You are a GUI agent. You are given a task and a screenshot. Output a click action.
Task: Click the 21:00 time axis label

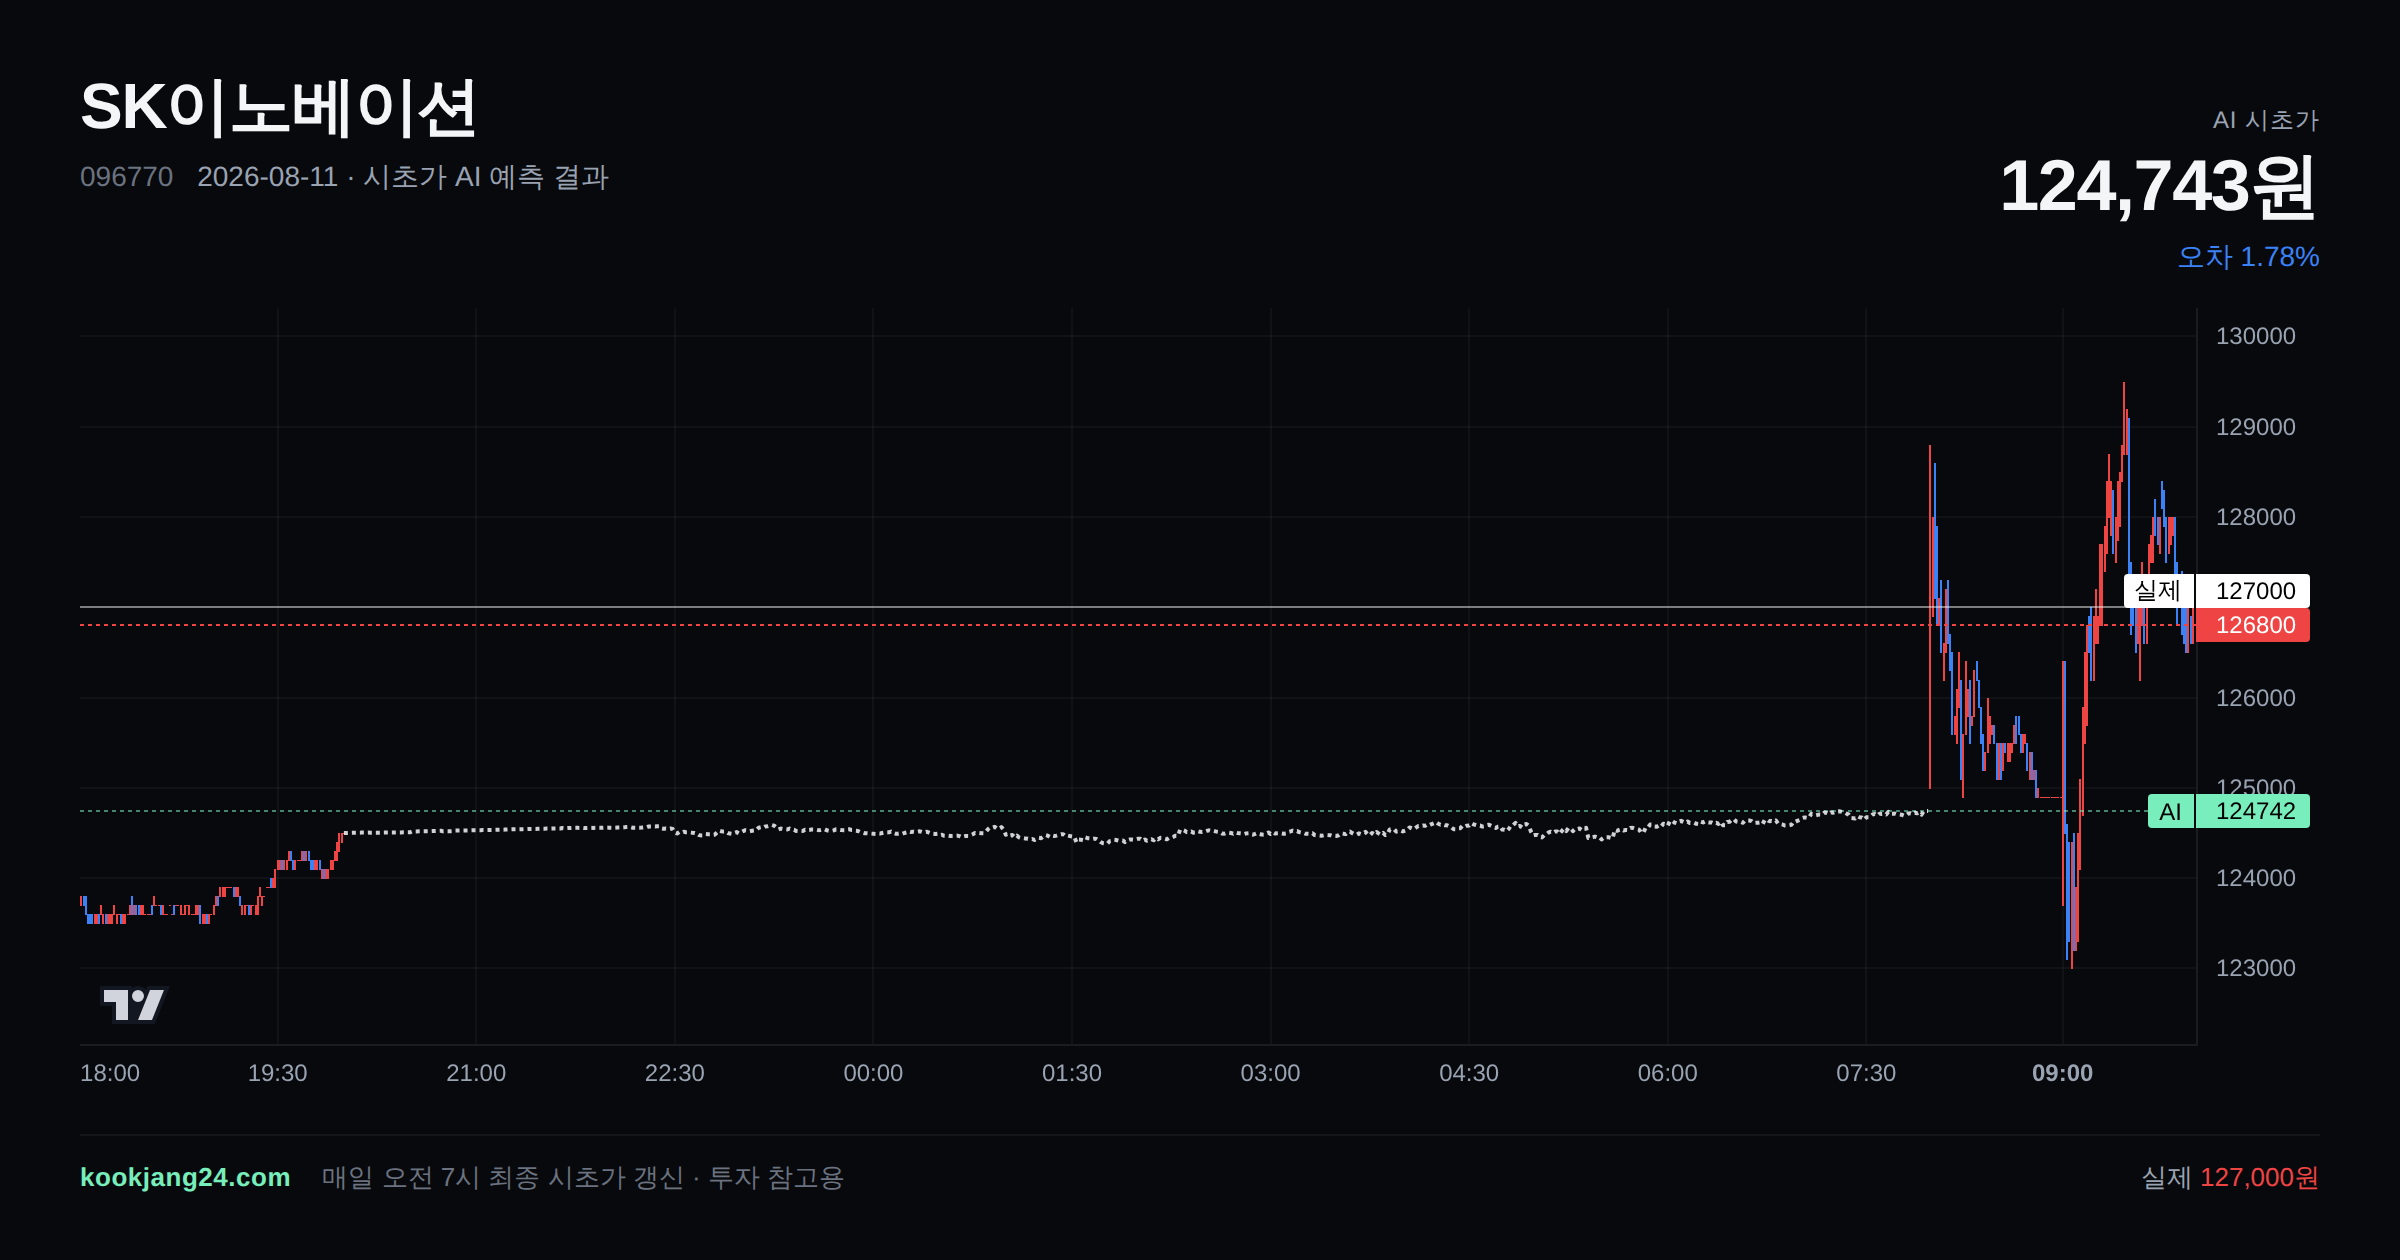click(476, 1073)
